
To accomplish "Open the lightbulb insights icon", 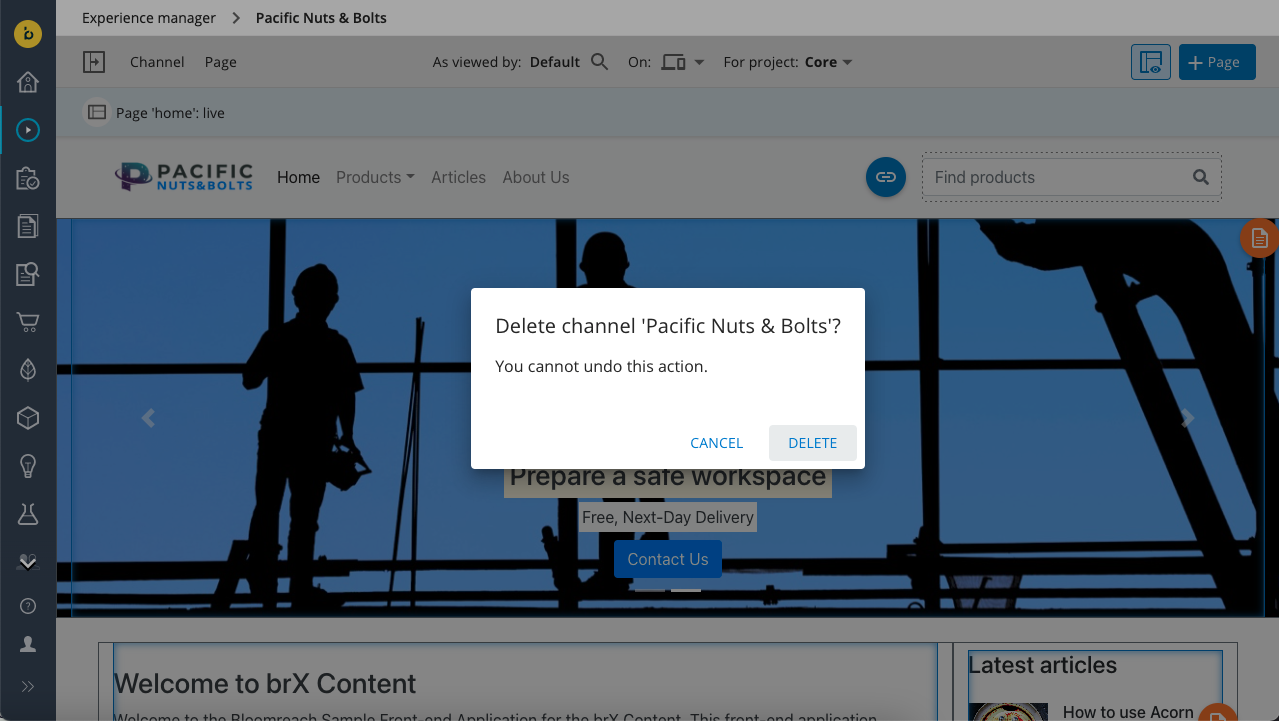I will pyautogui.click(x=28, y=466).
